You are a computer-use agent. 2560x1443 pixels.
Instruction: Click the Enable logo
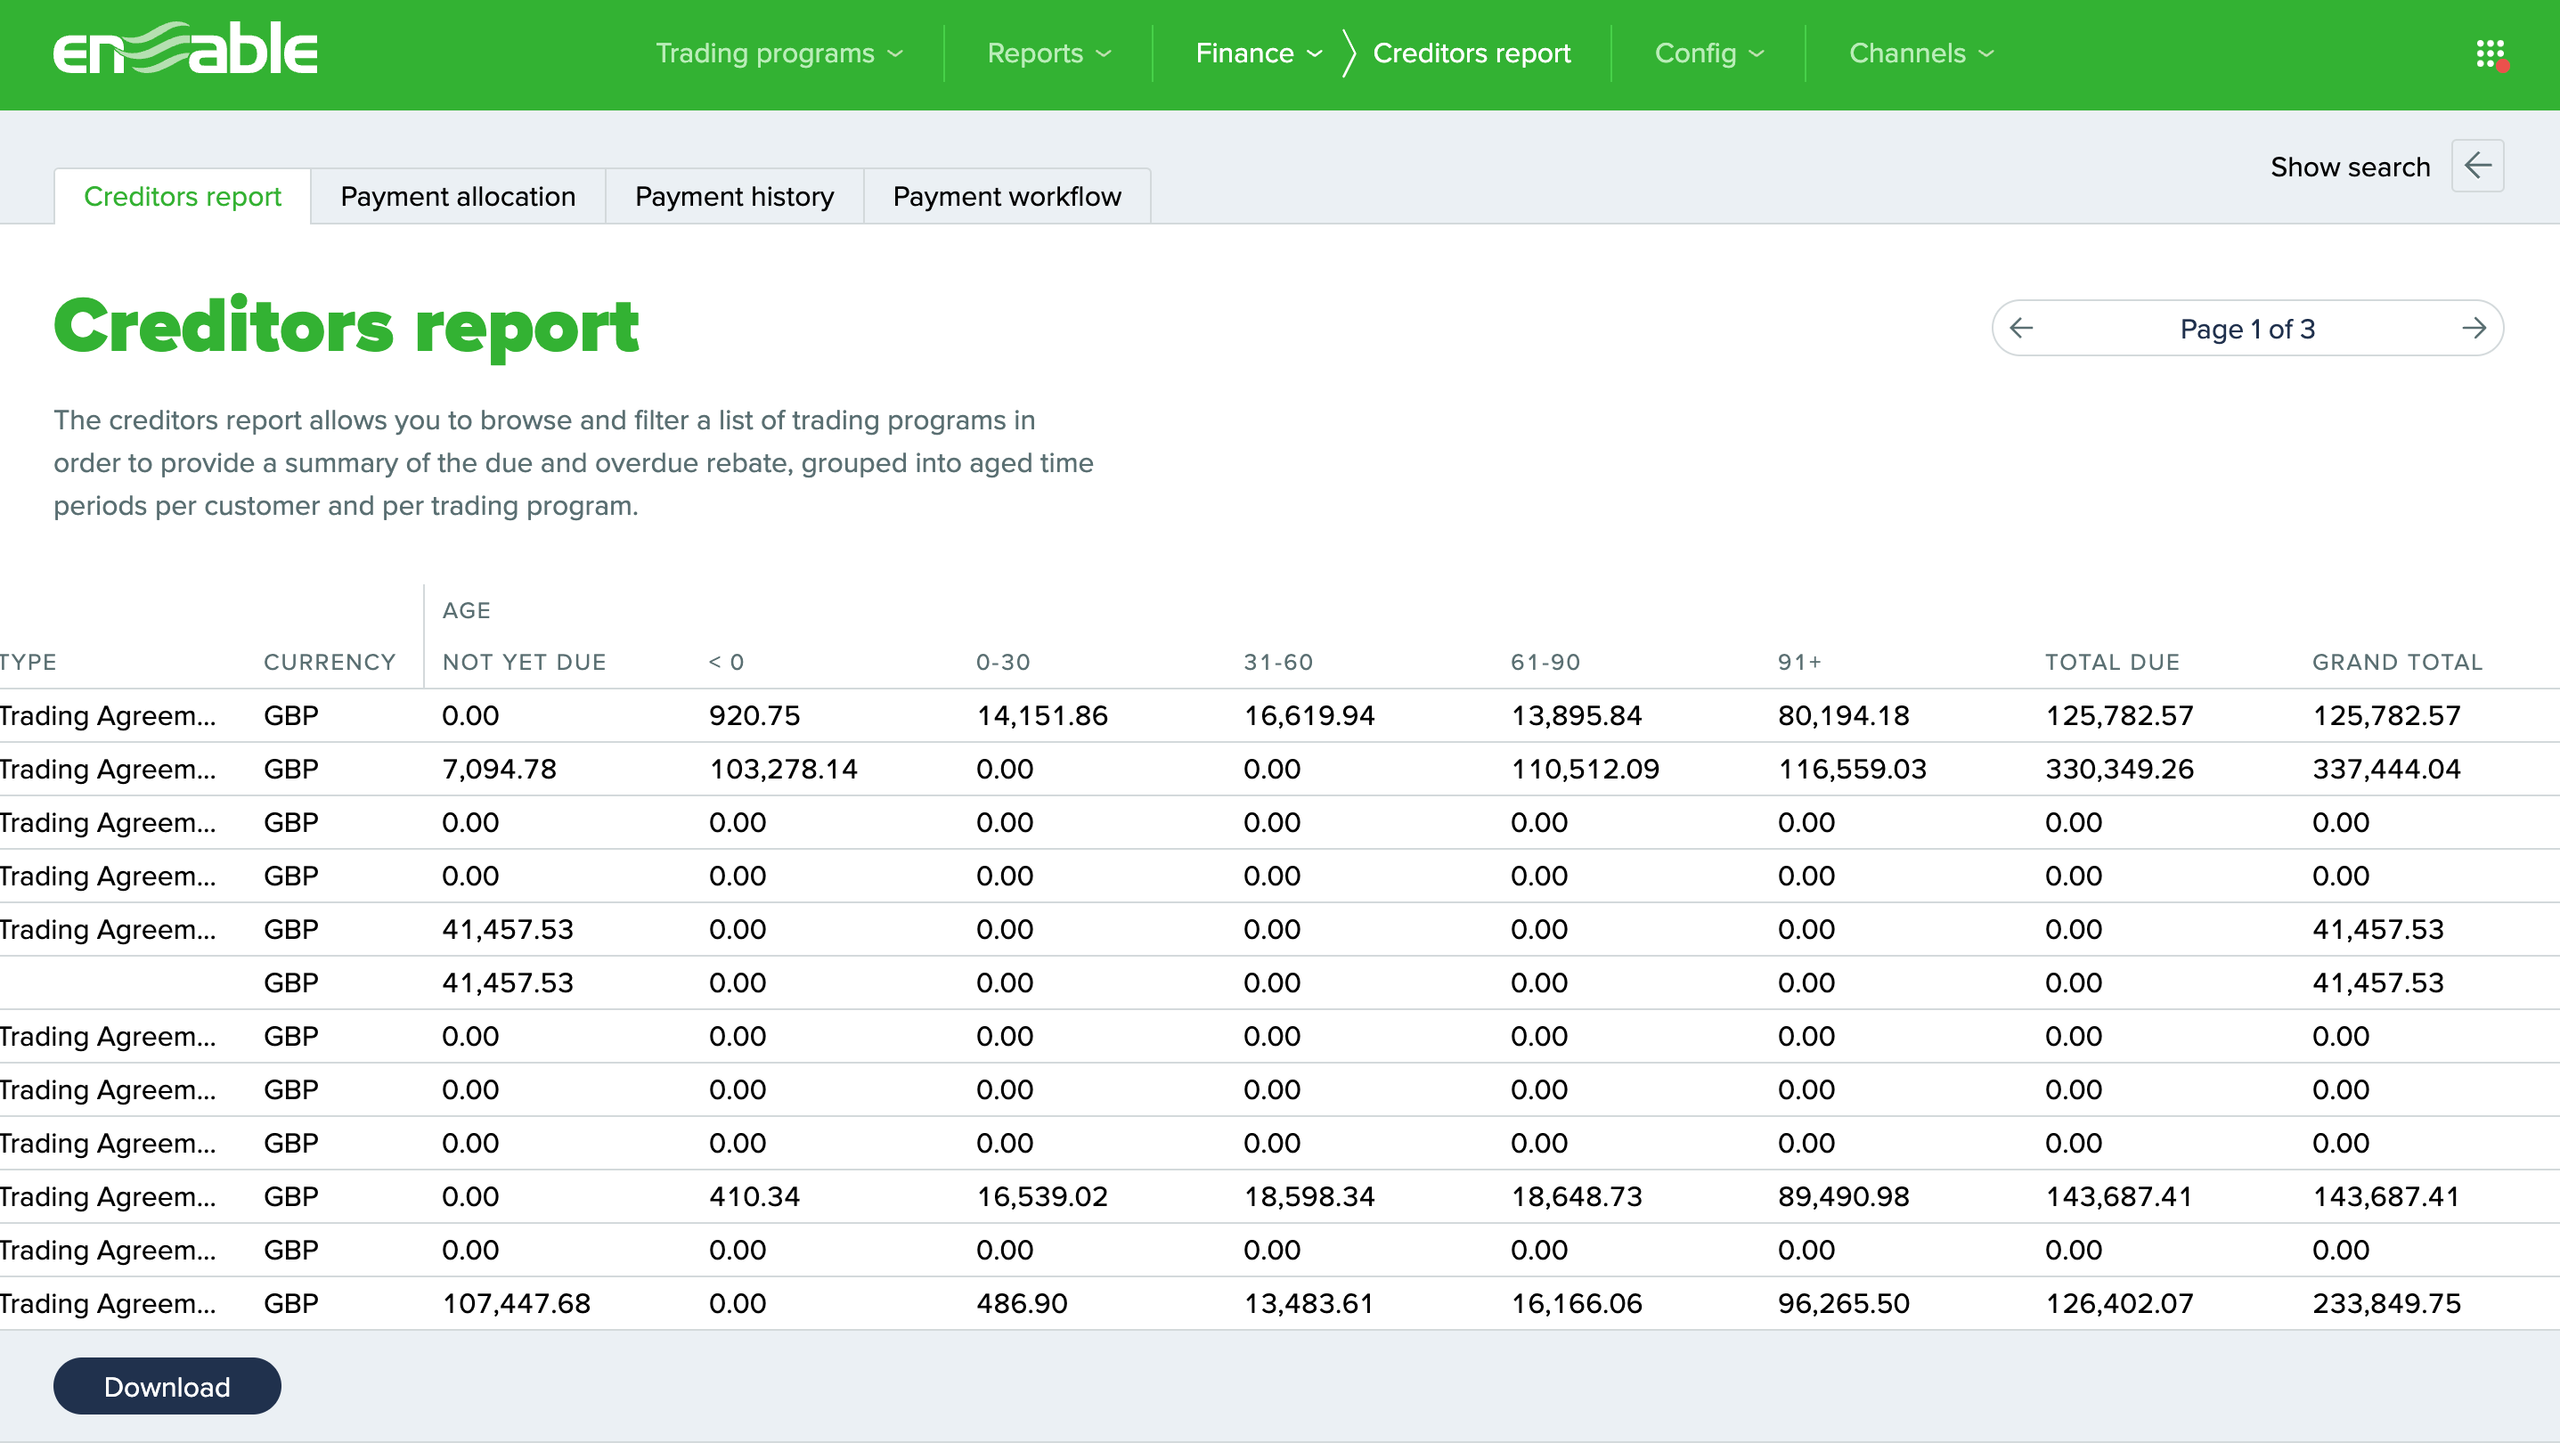coord(185,50)
